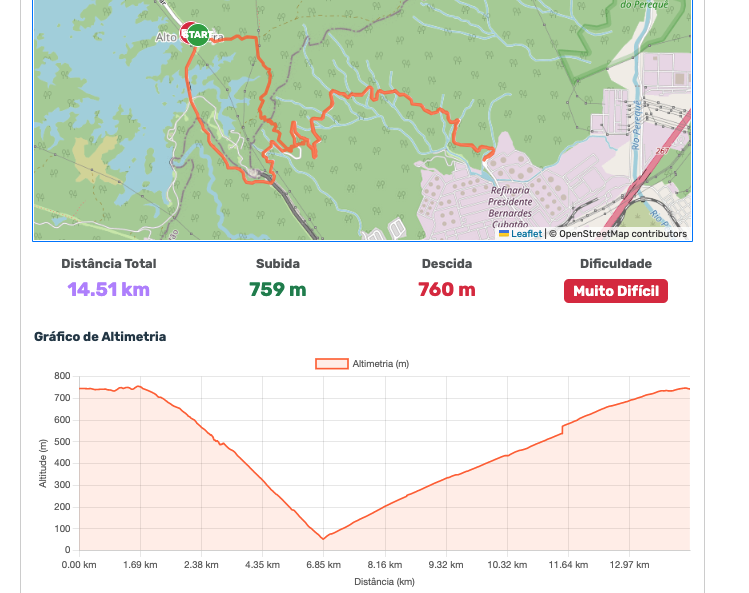Click the Altimetria (m) legend text

point(381,364)
